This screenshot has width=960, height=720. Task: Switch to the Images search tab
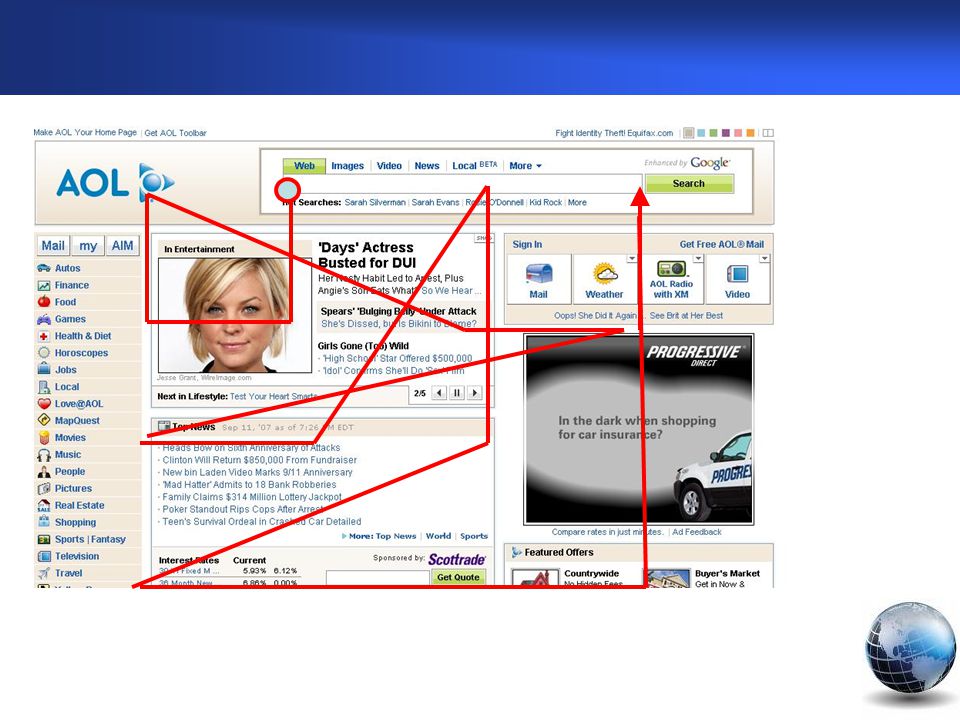347,166
